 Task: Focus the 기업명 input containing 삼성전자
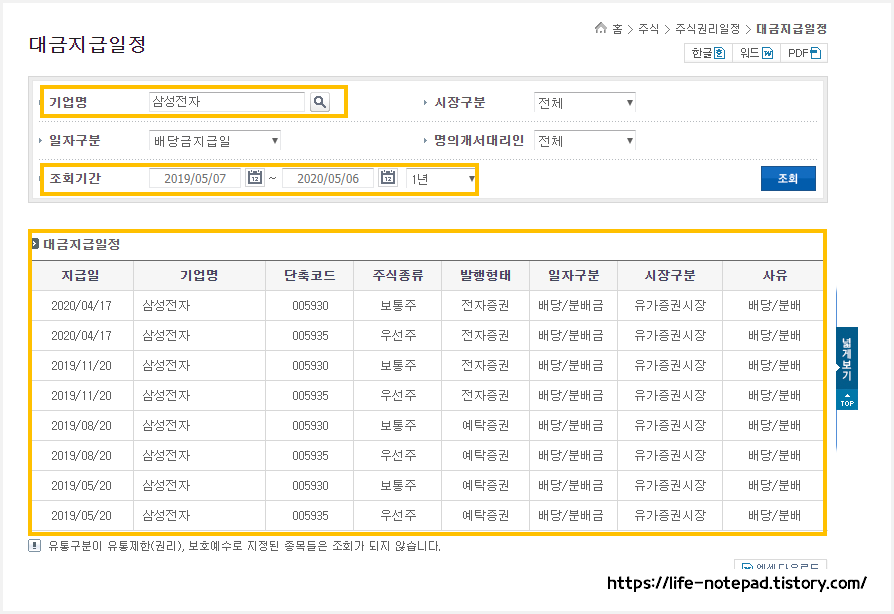click(227, 102)
